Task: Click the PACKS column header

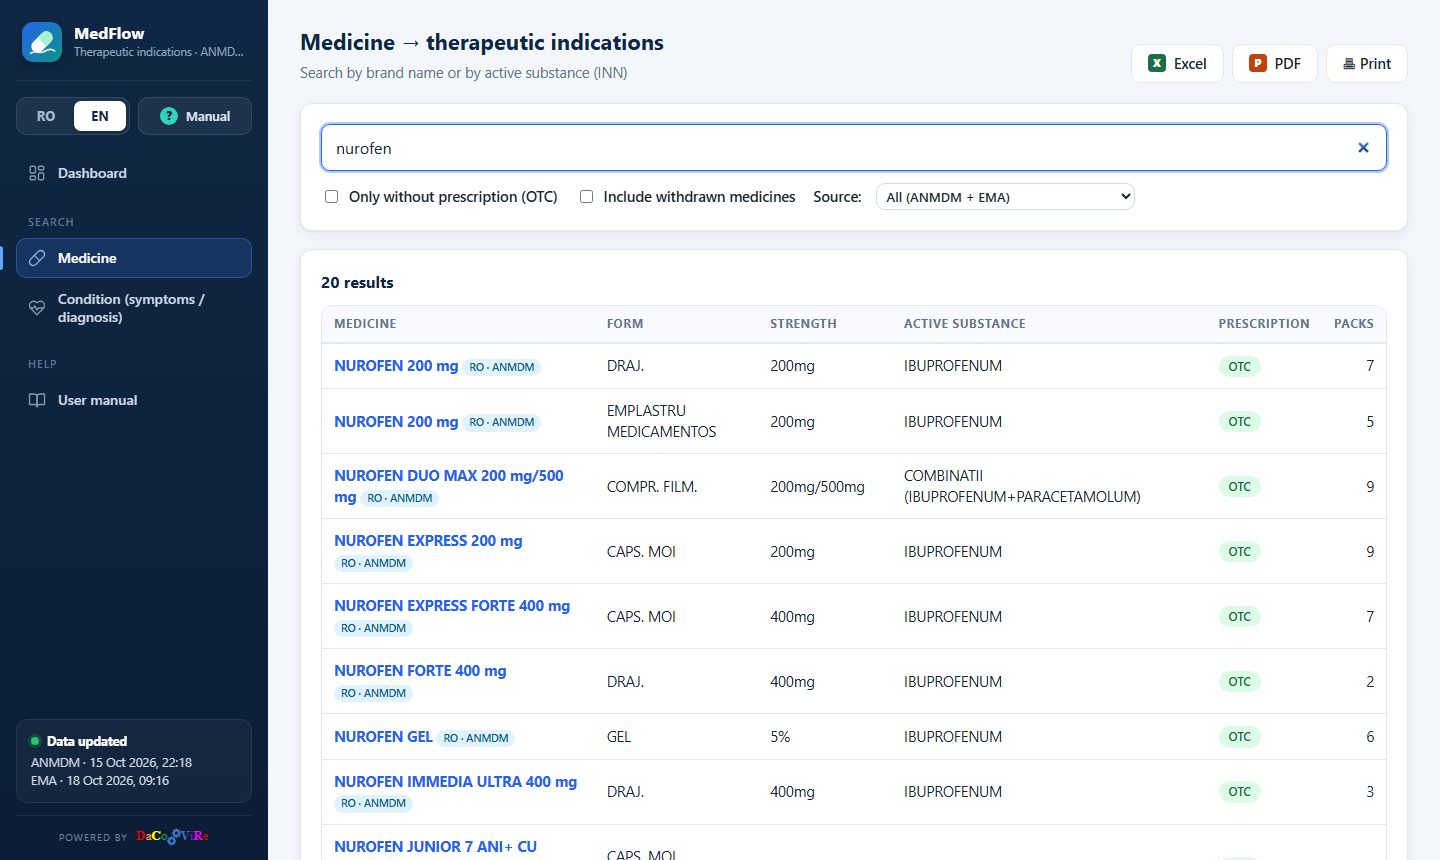Action: [x=1354, y=324]
